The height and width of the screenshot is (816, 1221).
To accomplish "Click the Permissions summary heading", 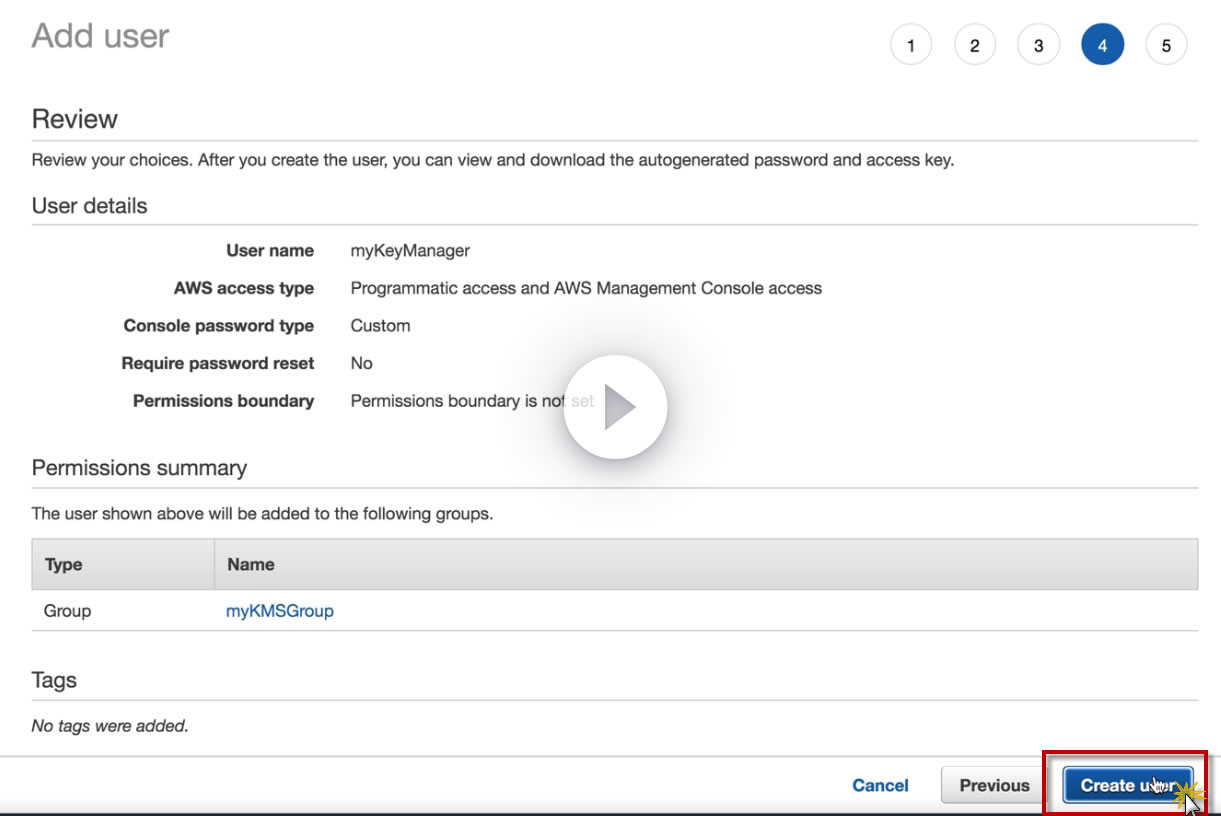I will click(139, 468).
